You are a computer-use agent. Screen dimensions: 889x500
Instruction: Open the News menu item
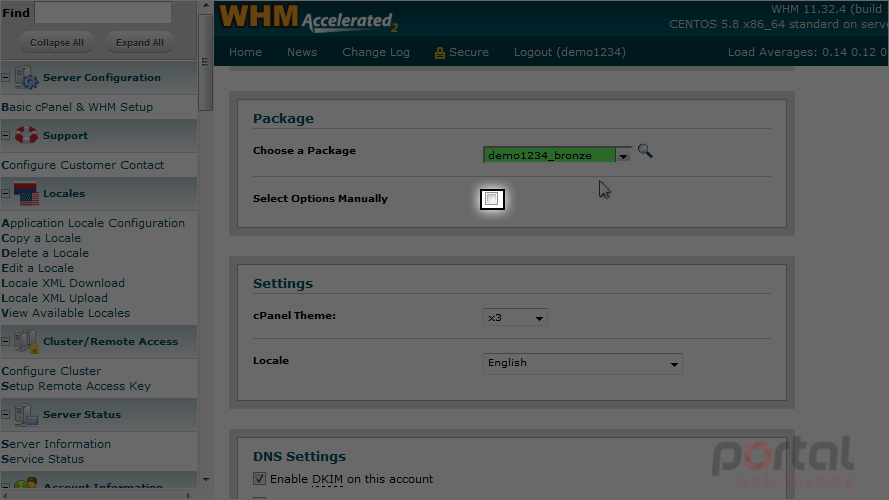tap(302, 52)
